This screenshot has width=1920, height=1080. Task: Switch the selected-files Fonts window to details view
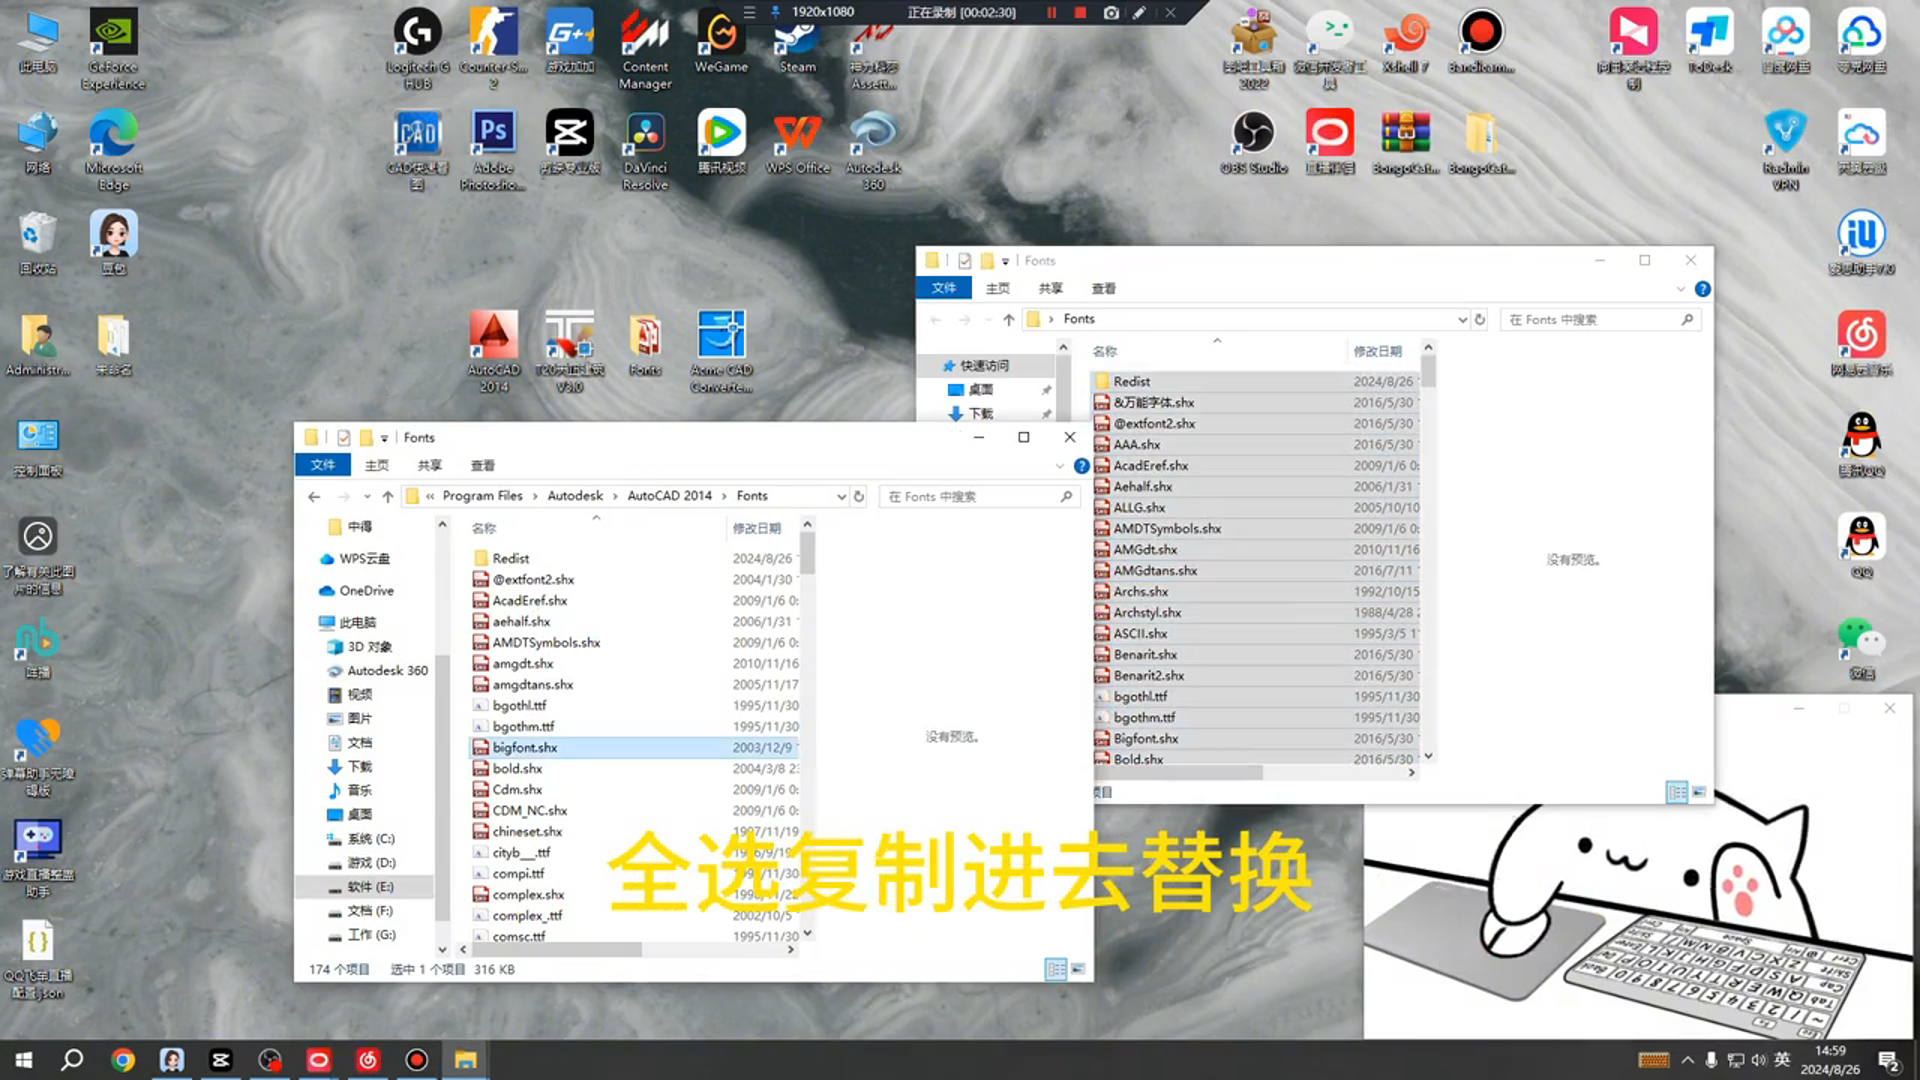pos(1676,791)
